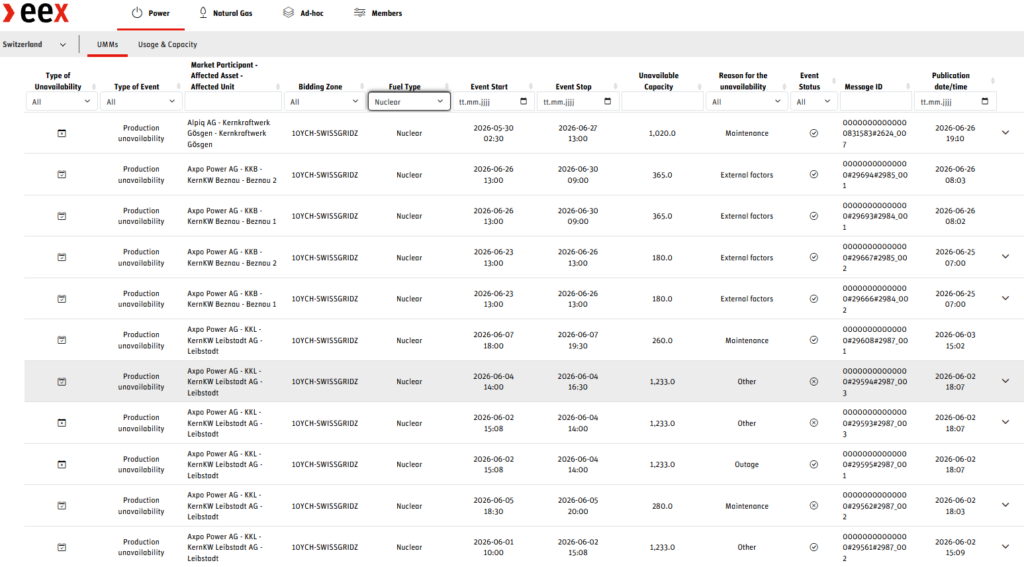Select the UMMs tab
This screenshot has width=1024, height=567.
108,44
